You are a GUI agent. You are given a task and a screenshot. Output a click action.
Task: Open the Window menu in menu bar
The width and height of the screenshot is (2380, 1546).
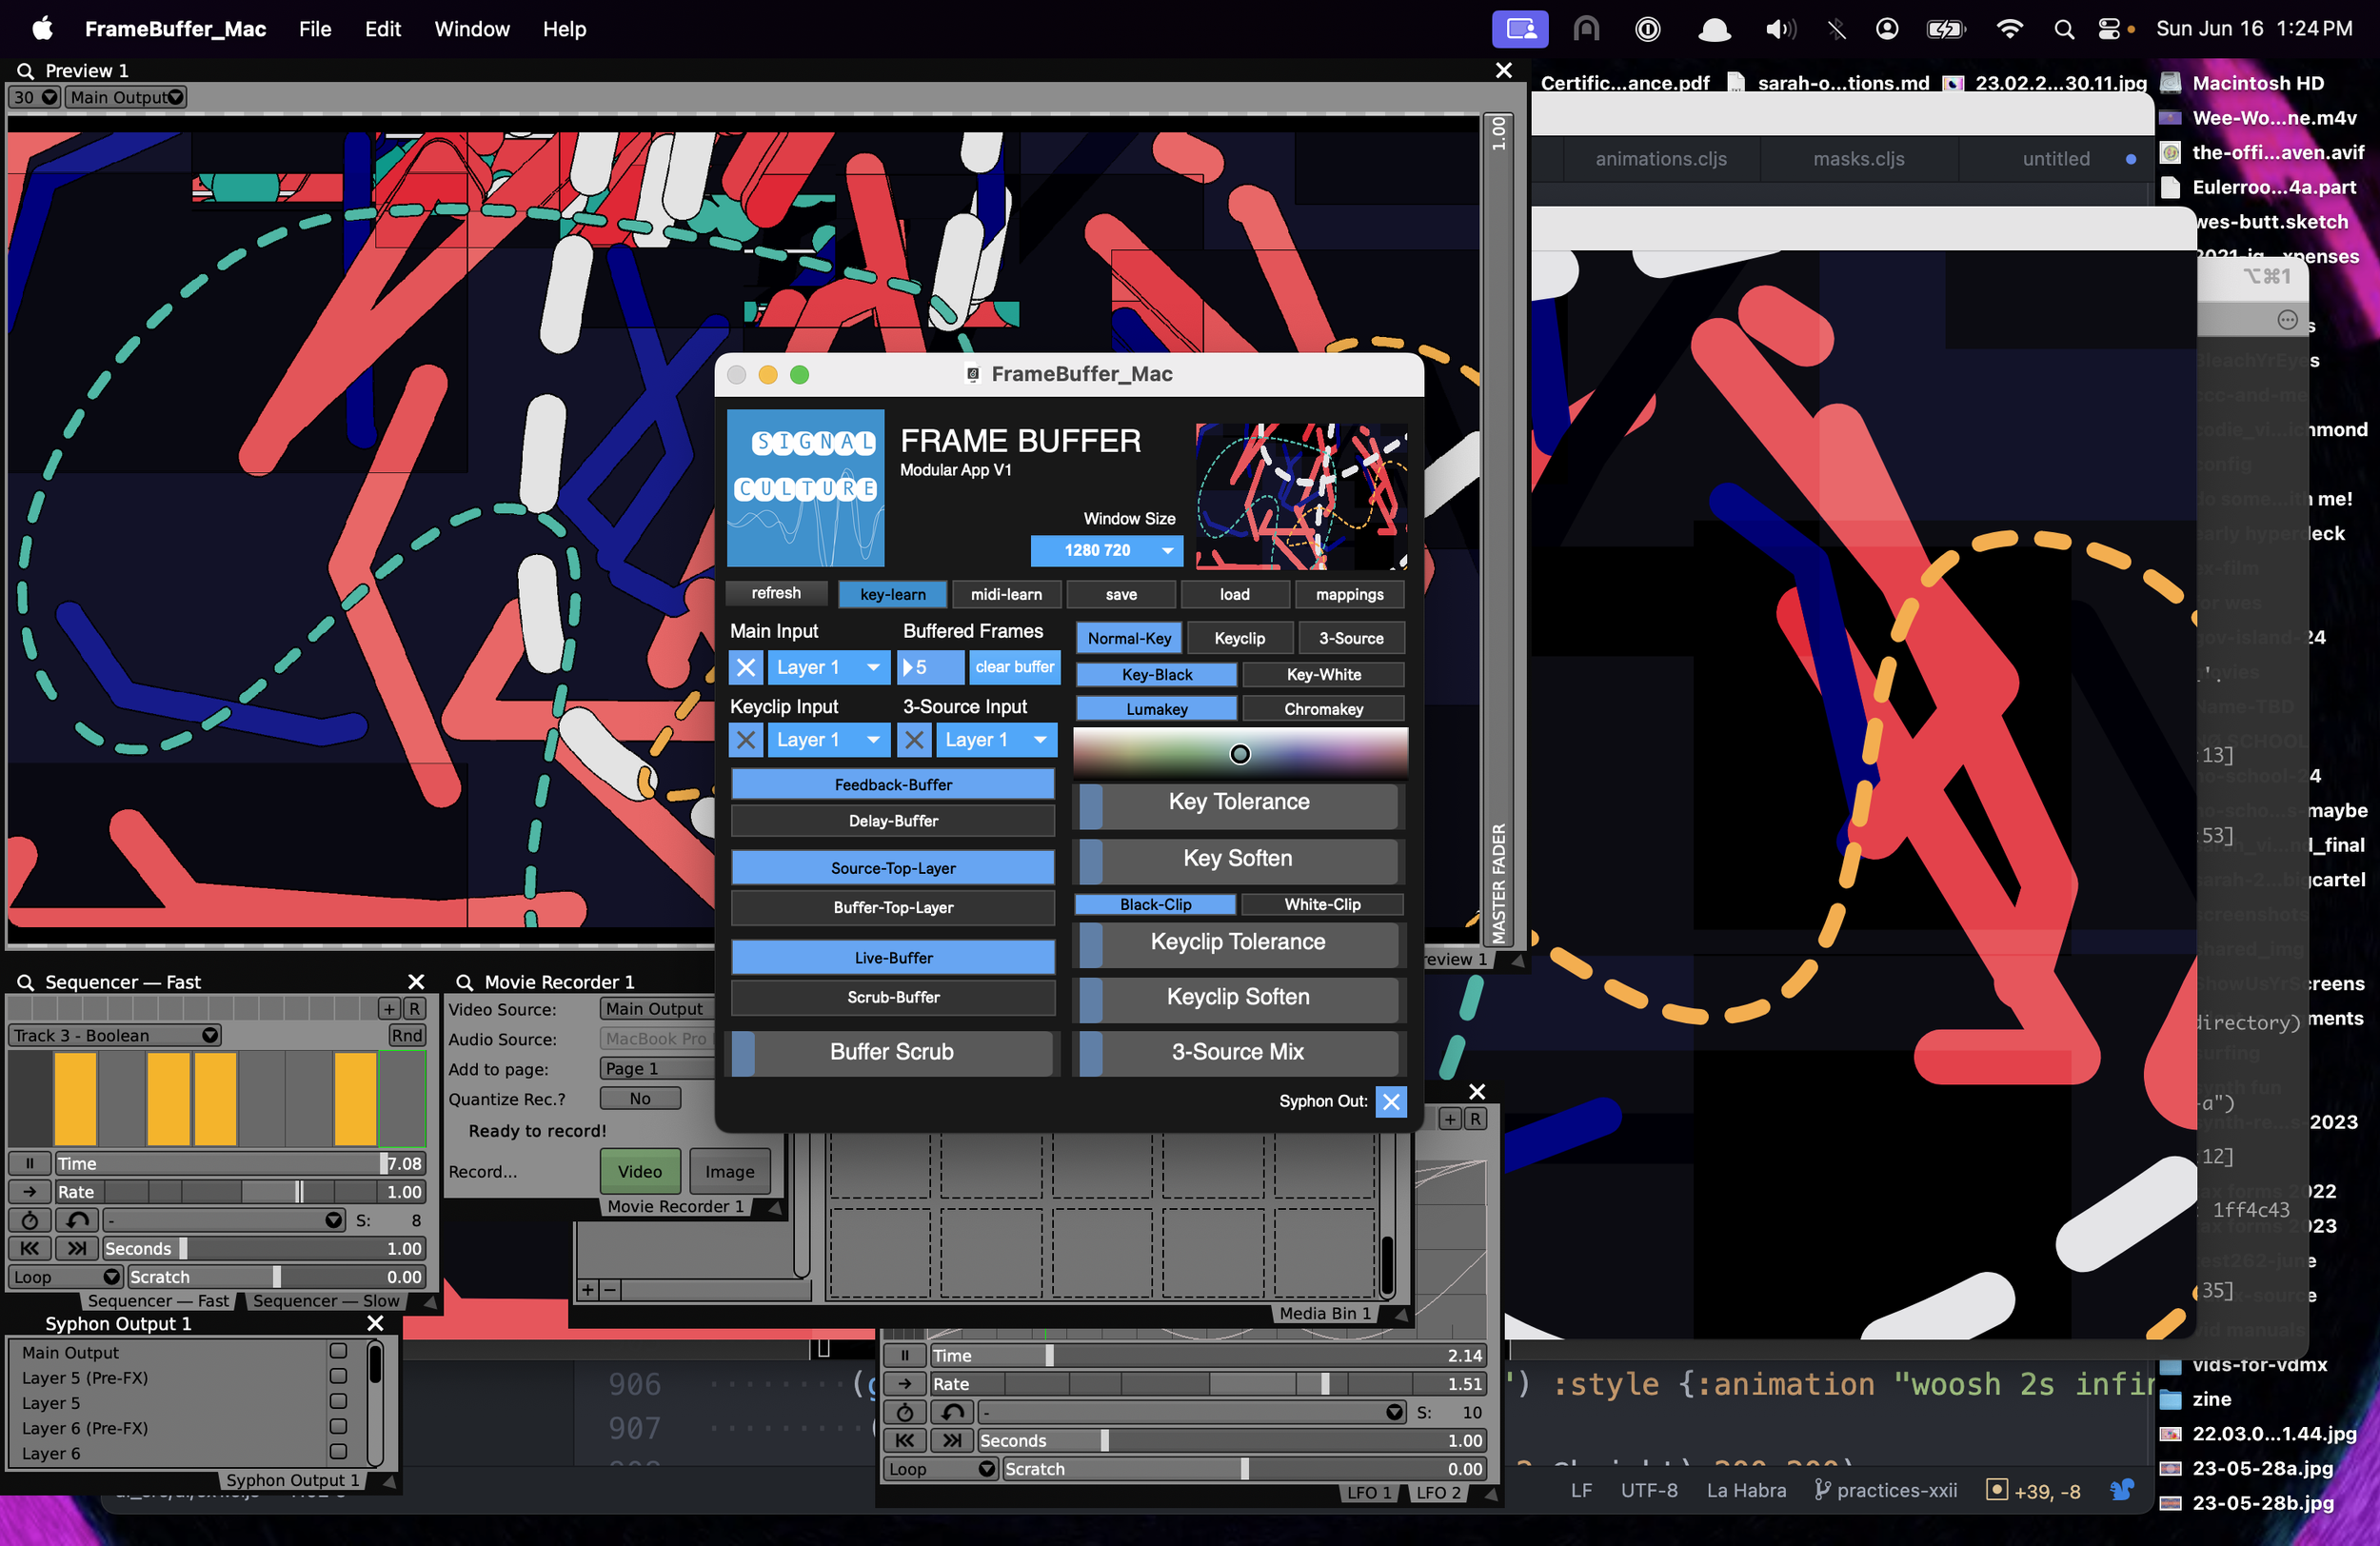click(x=471, y=29)
